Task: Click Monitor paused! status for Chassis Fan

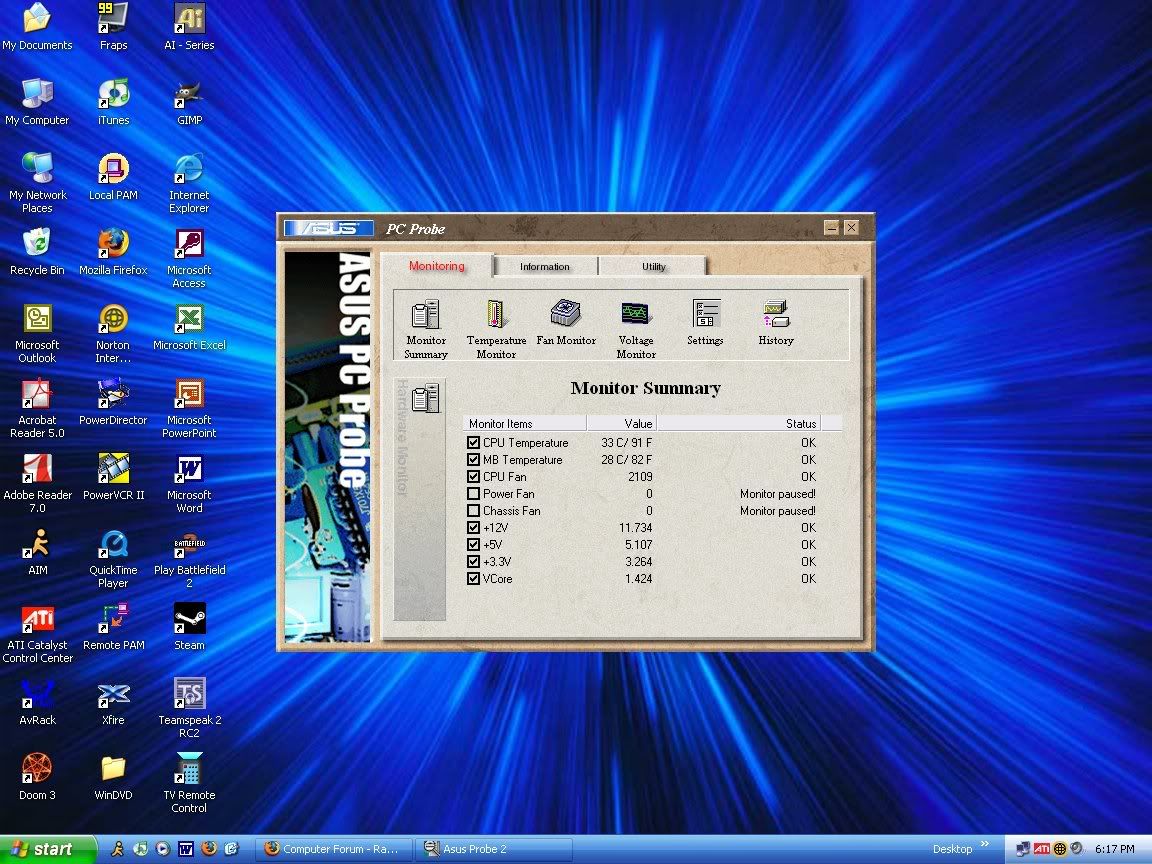Action: tap(777, 511)
